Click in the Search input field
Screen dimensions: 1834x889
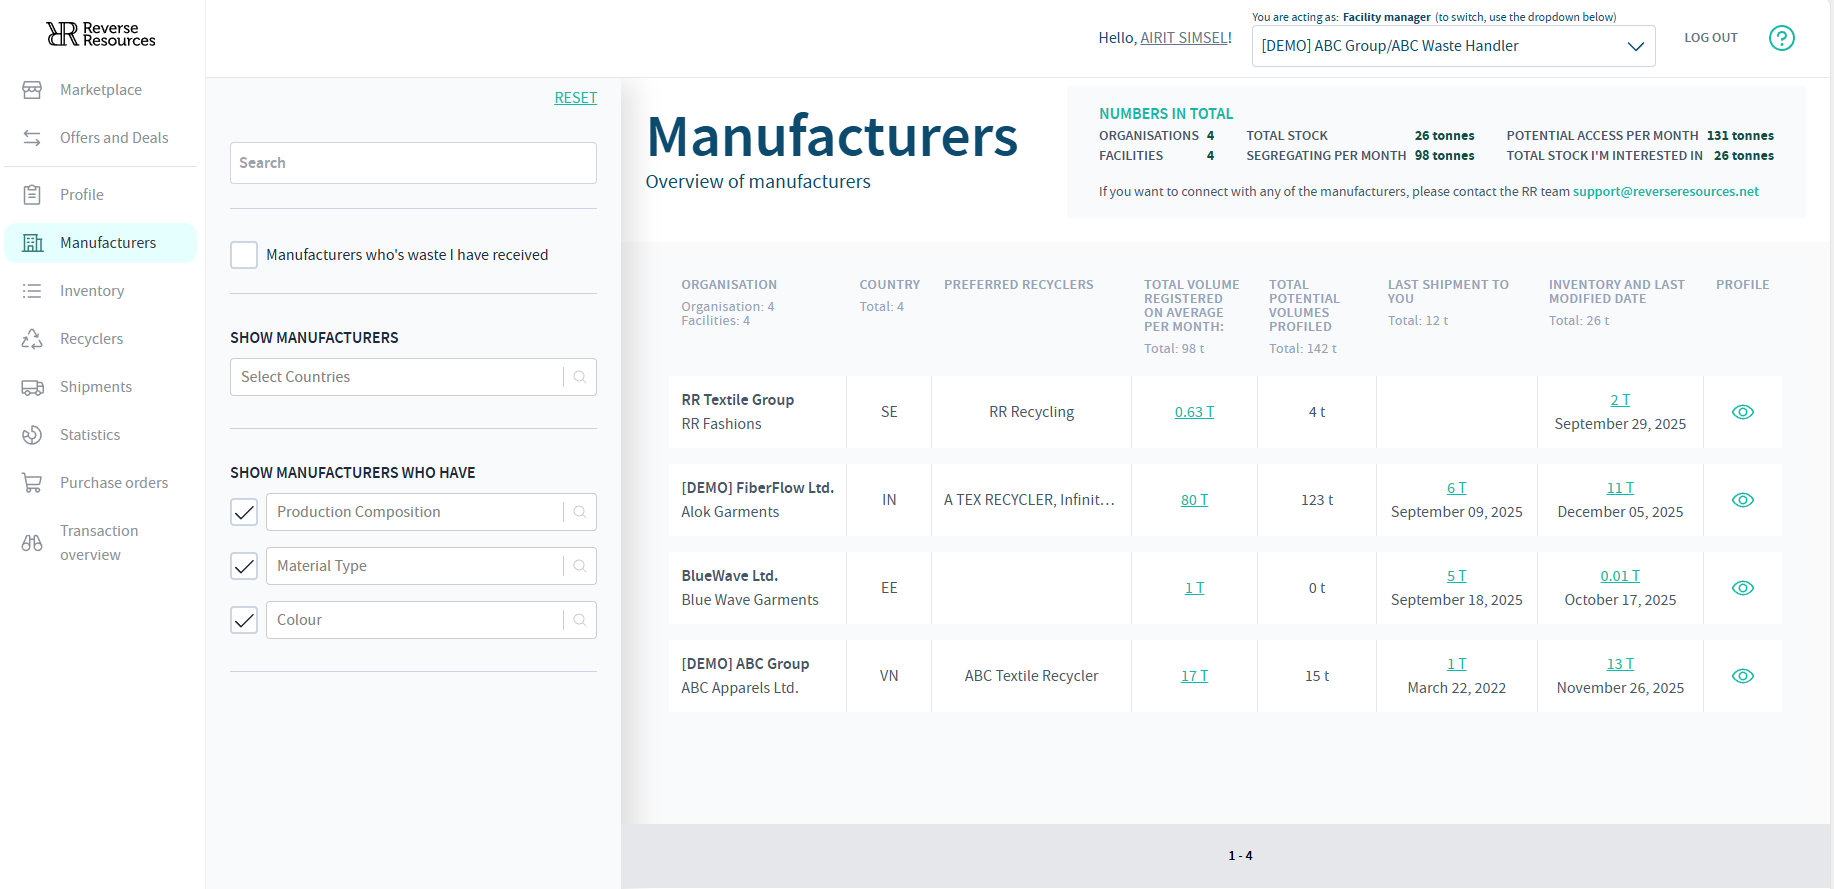click(413, 163)
